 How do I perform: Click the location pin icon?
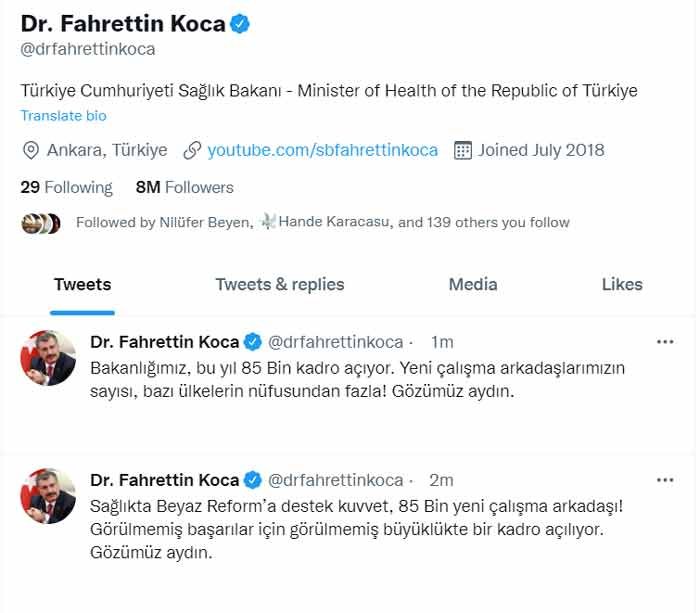tap(31, 151)
